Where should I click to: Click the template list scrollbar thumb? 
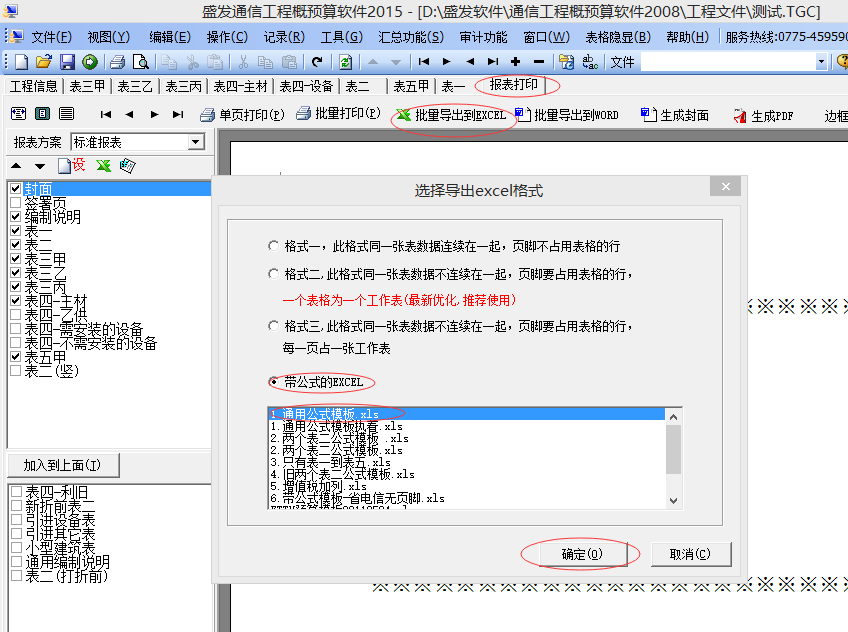673,449
